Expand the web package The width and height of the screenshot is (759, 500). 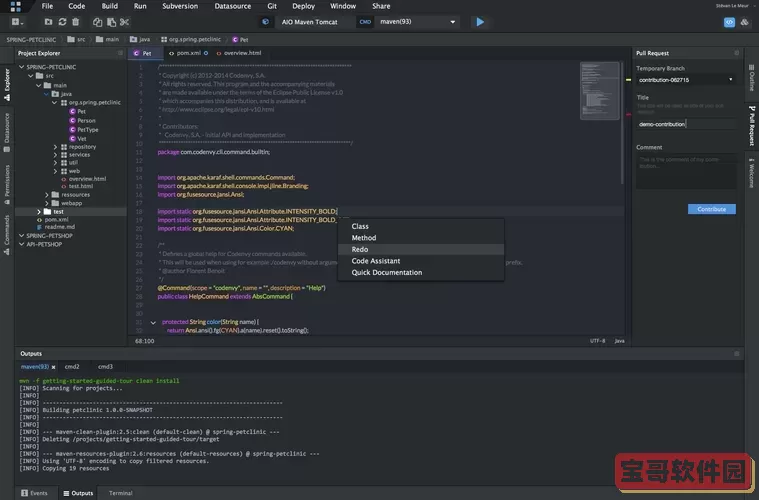coord(55,171)
